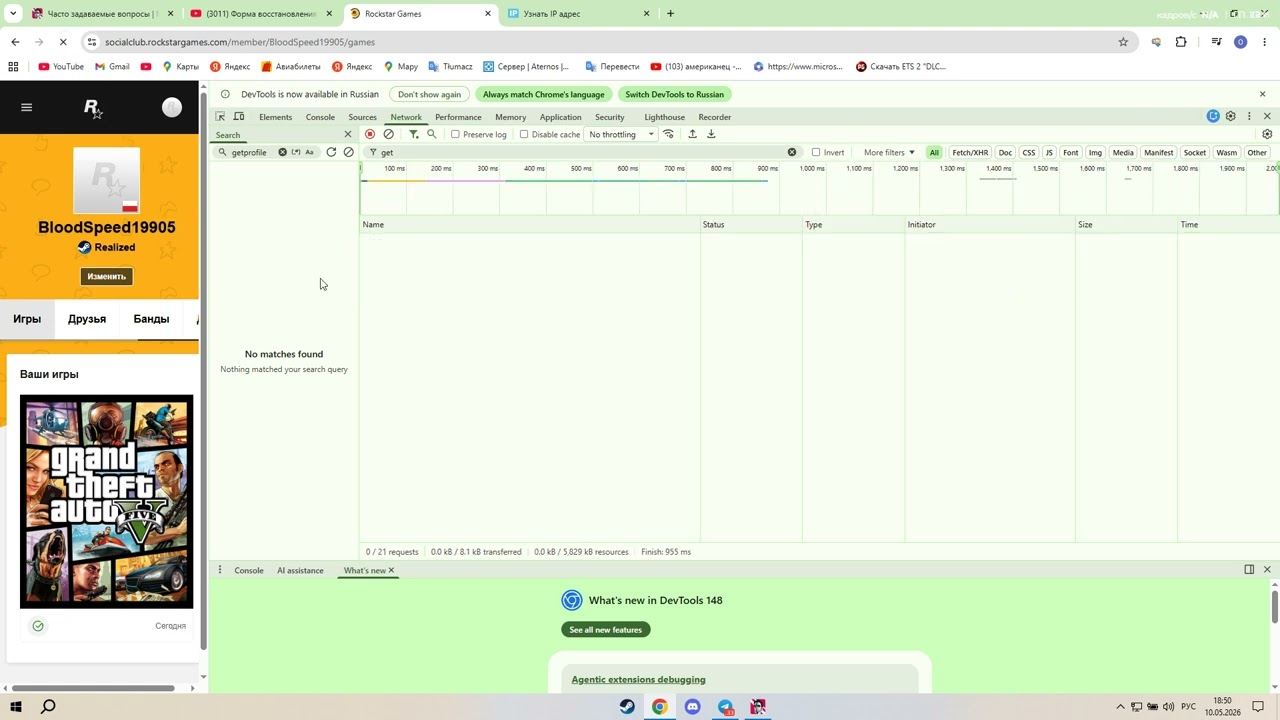
Task: Stop loading the page
Action: (63, 42)
